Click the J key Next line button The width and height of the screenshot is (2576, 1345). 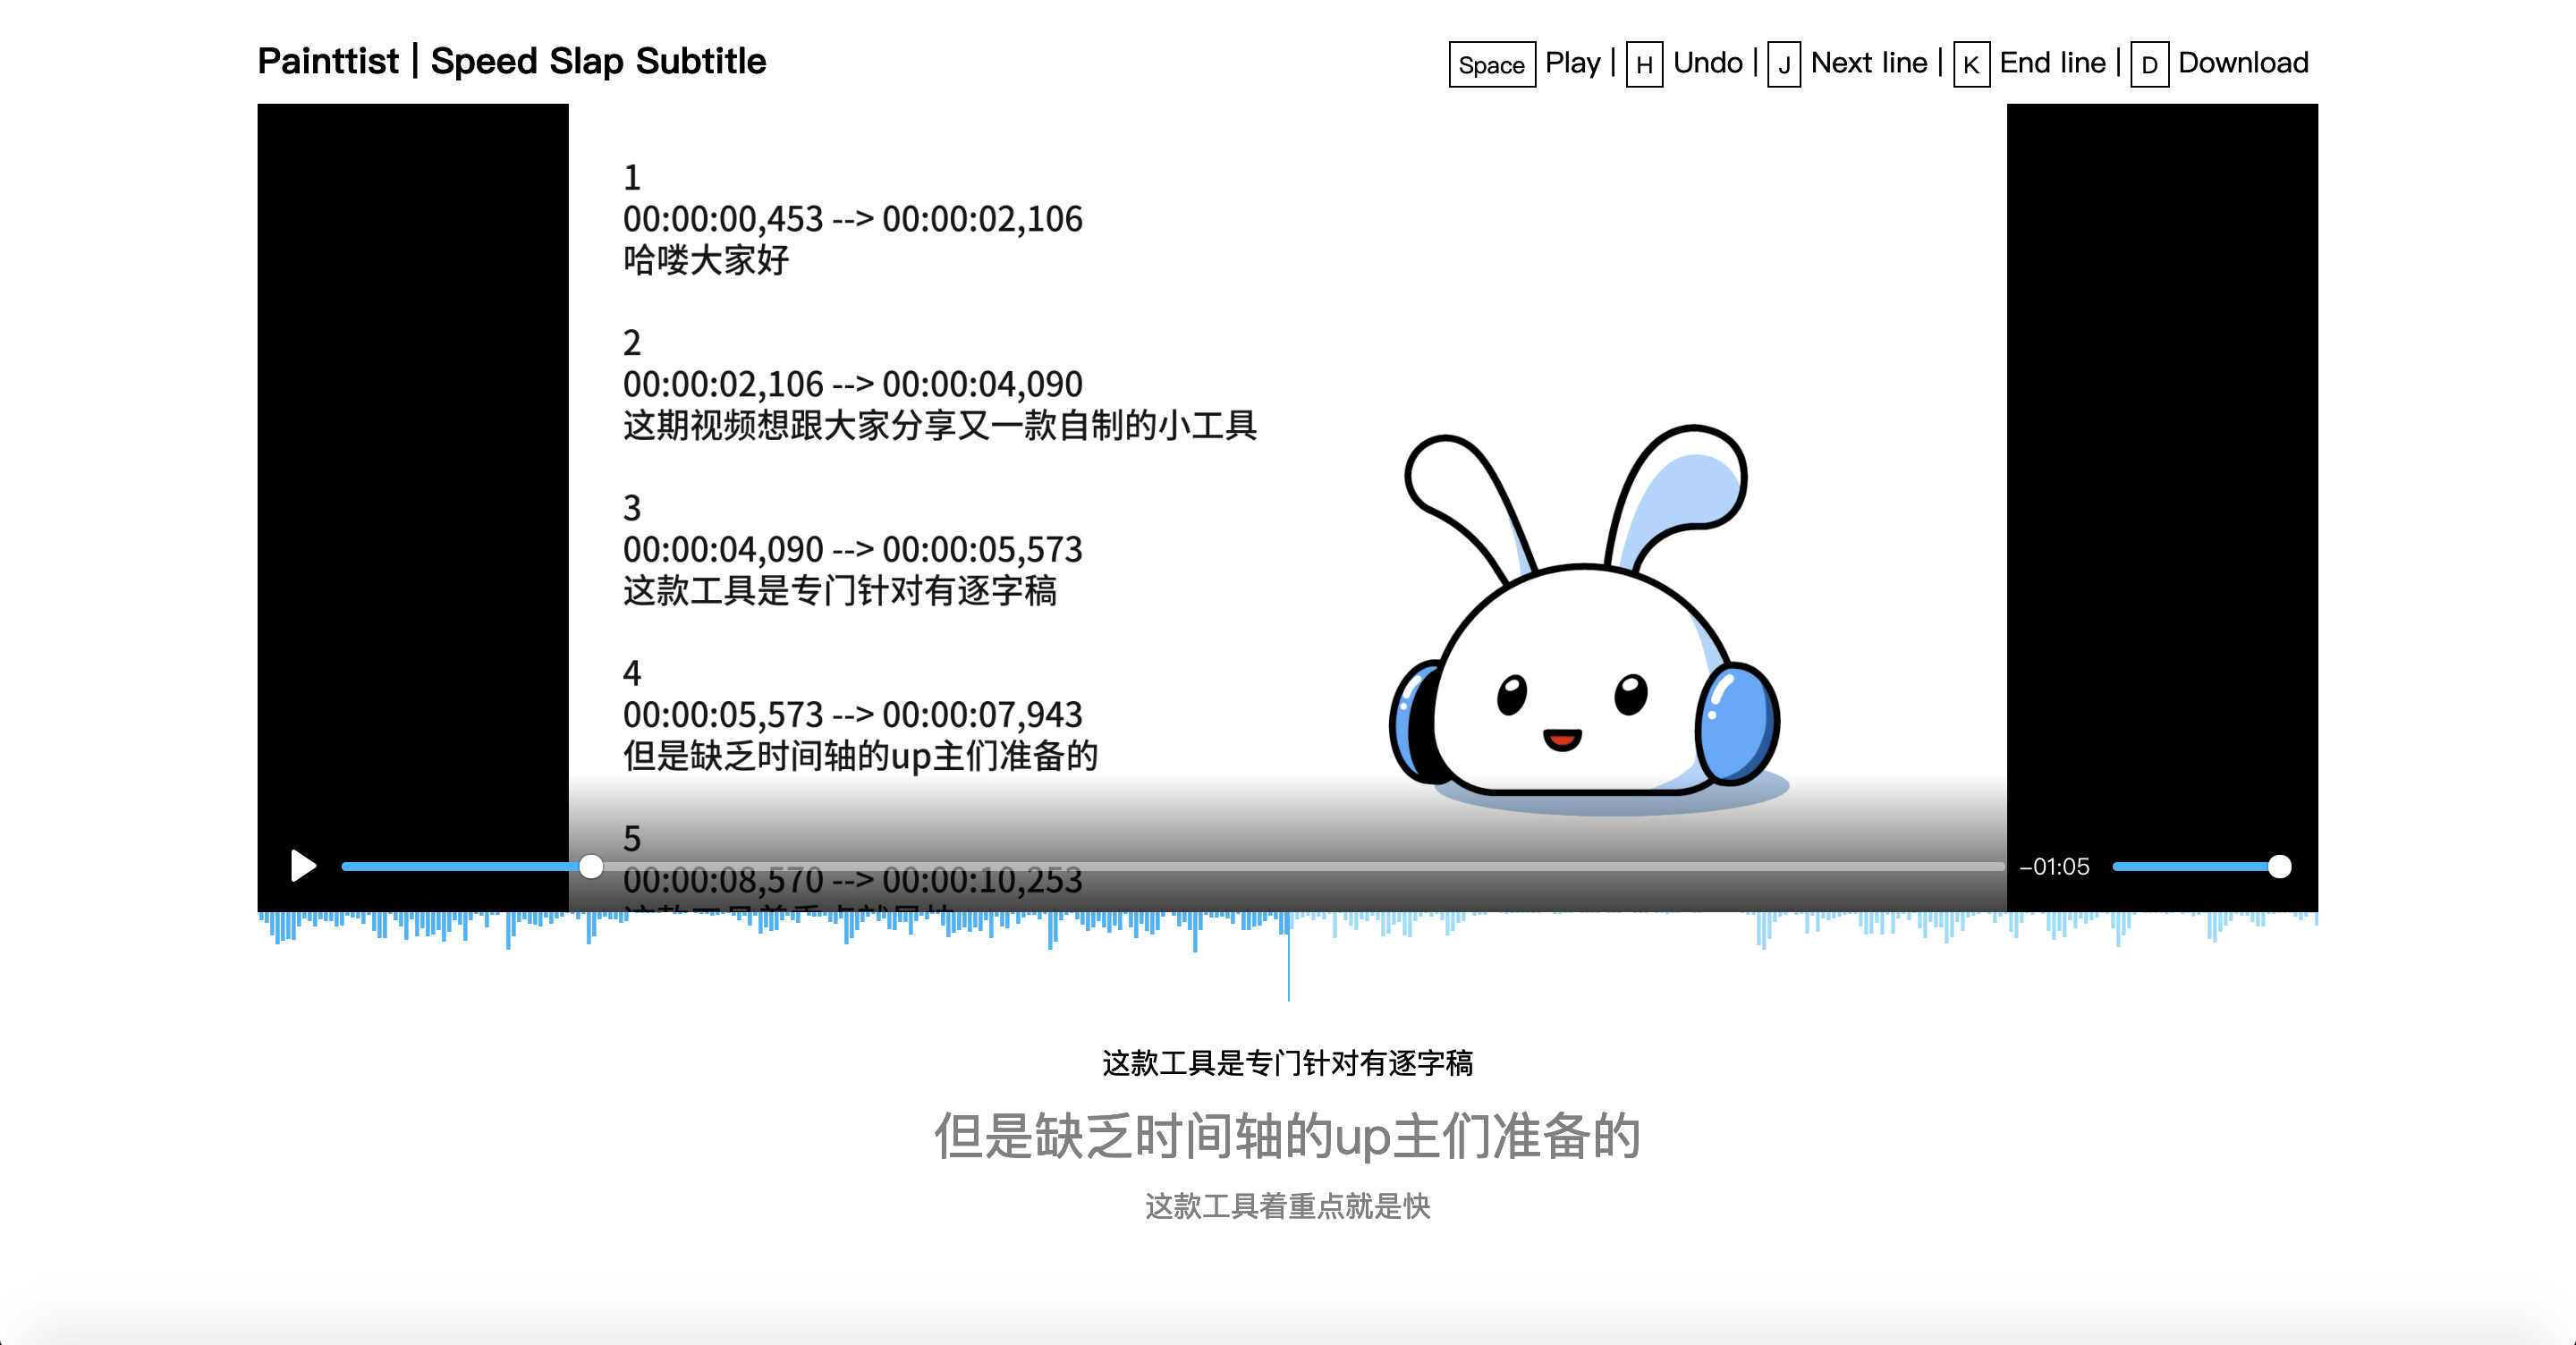click(1783, 65)
